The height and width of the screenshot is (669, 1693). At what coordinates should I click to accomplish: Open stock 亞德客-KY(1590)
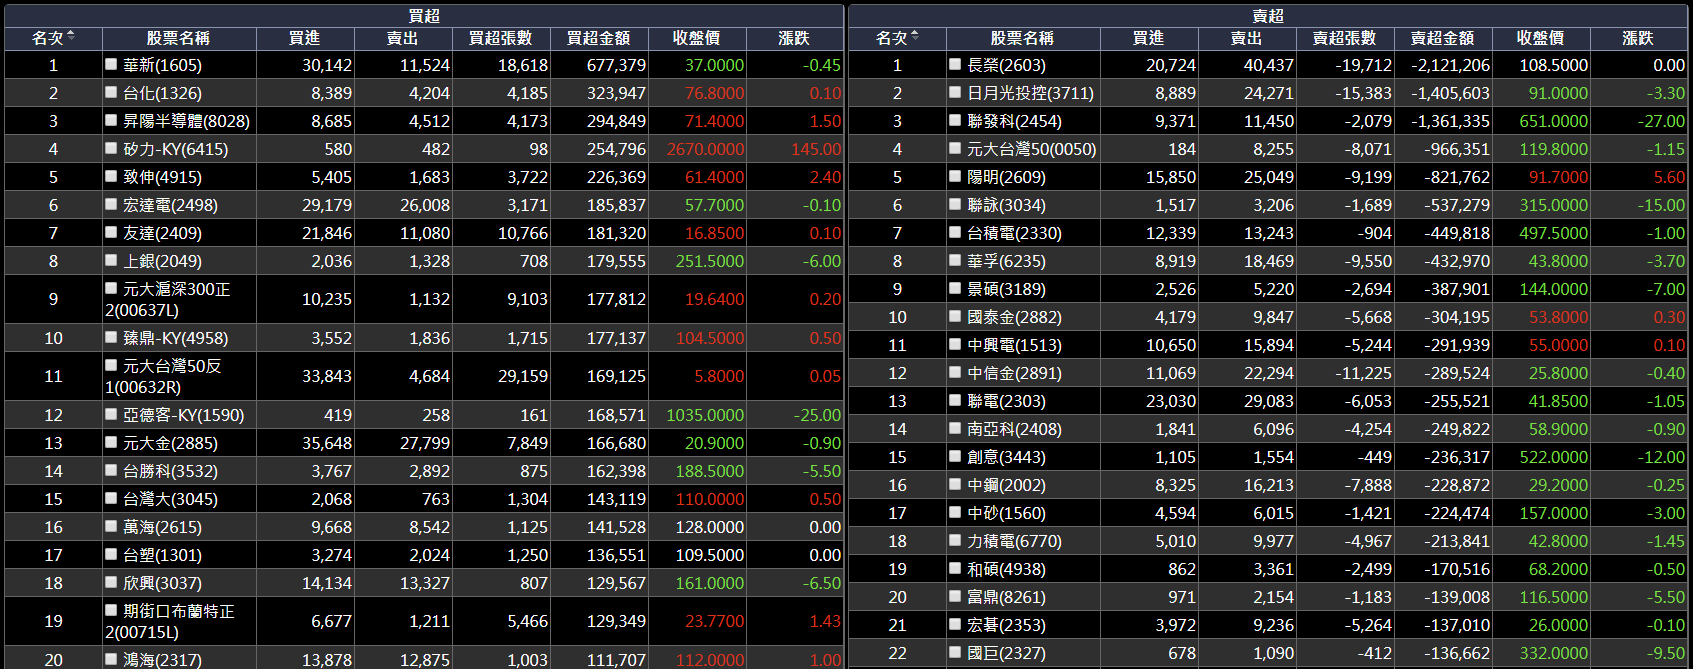coord(183,415)
